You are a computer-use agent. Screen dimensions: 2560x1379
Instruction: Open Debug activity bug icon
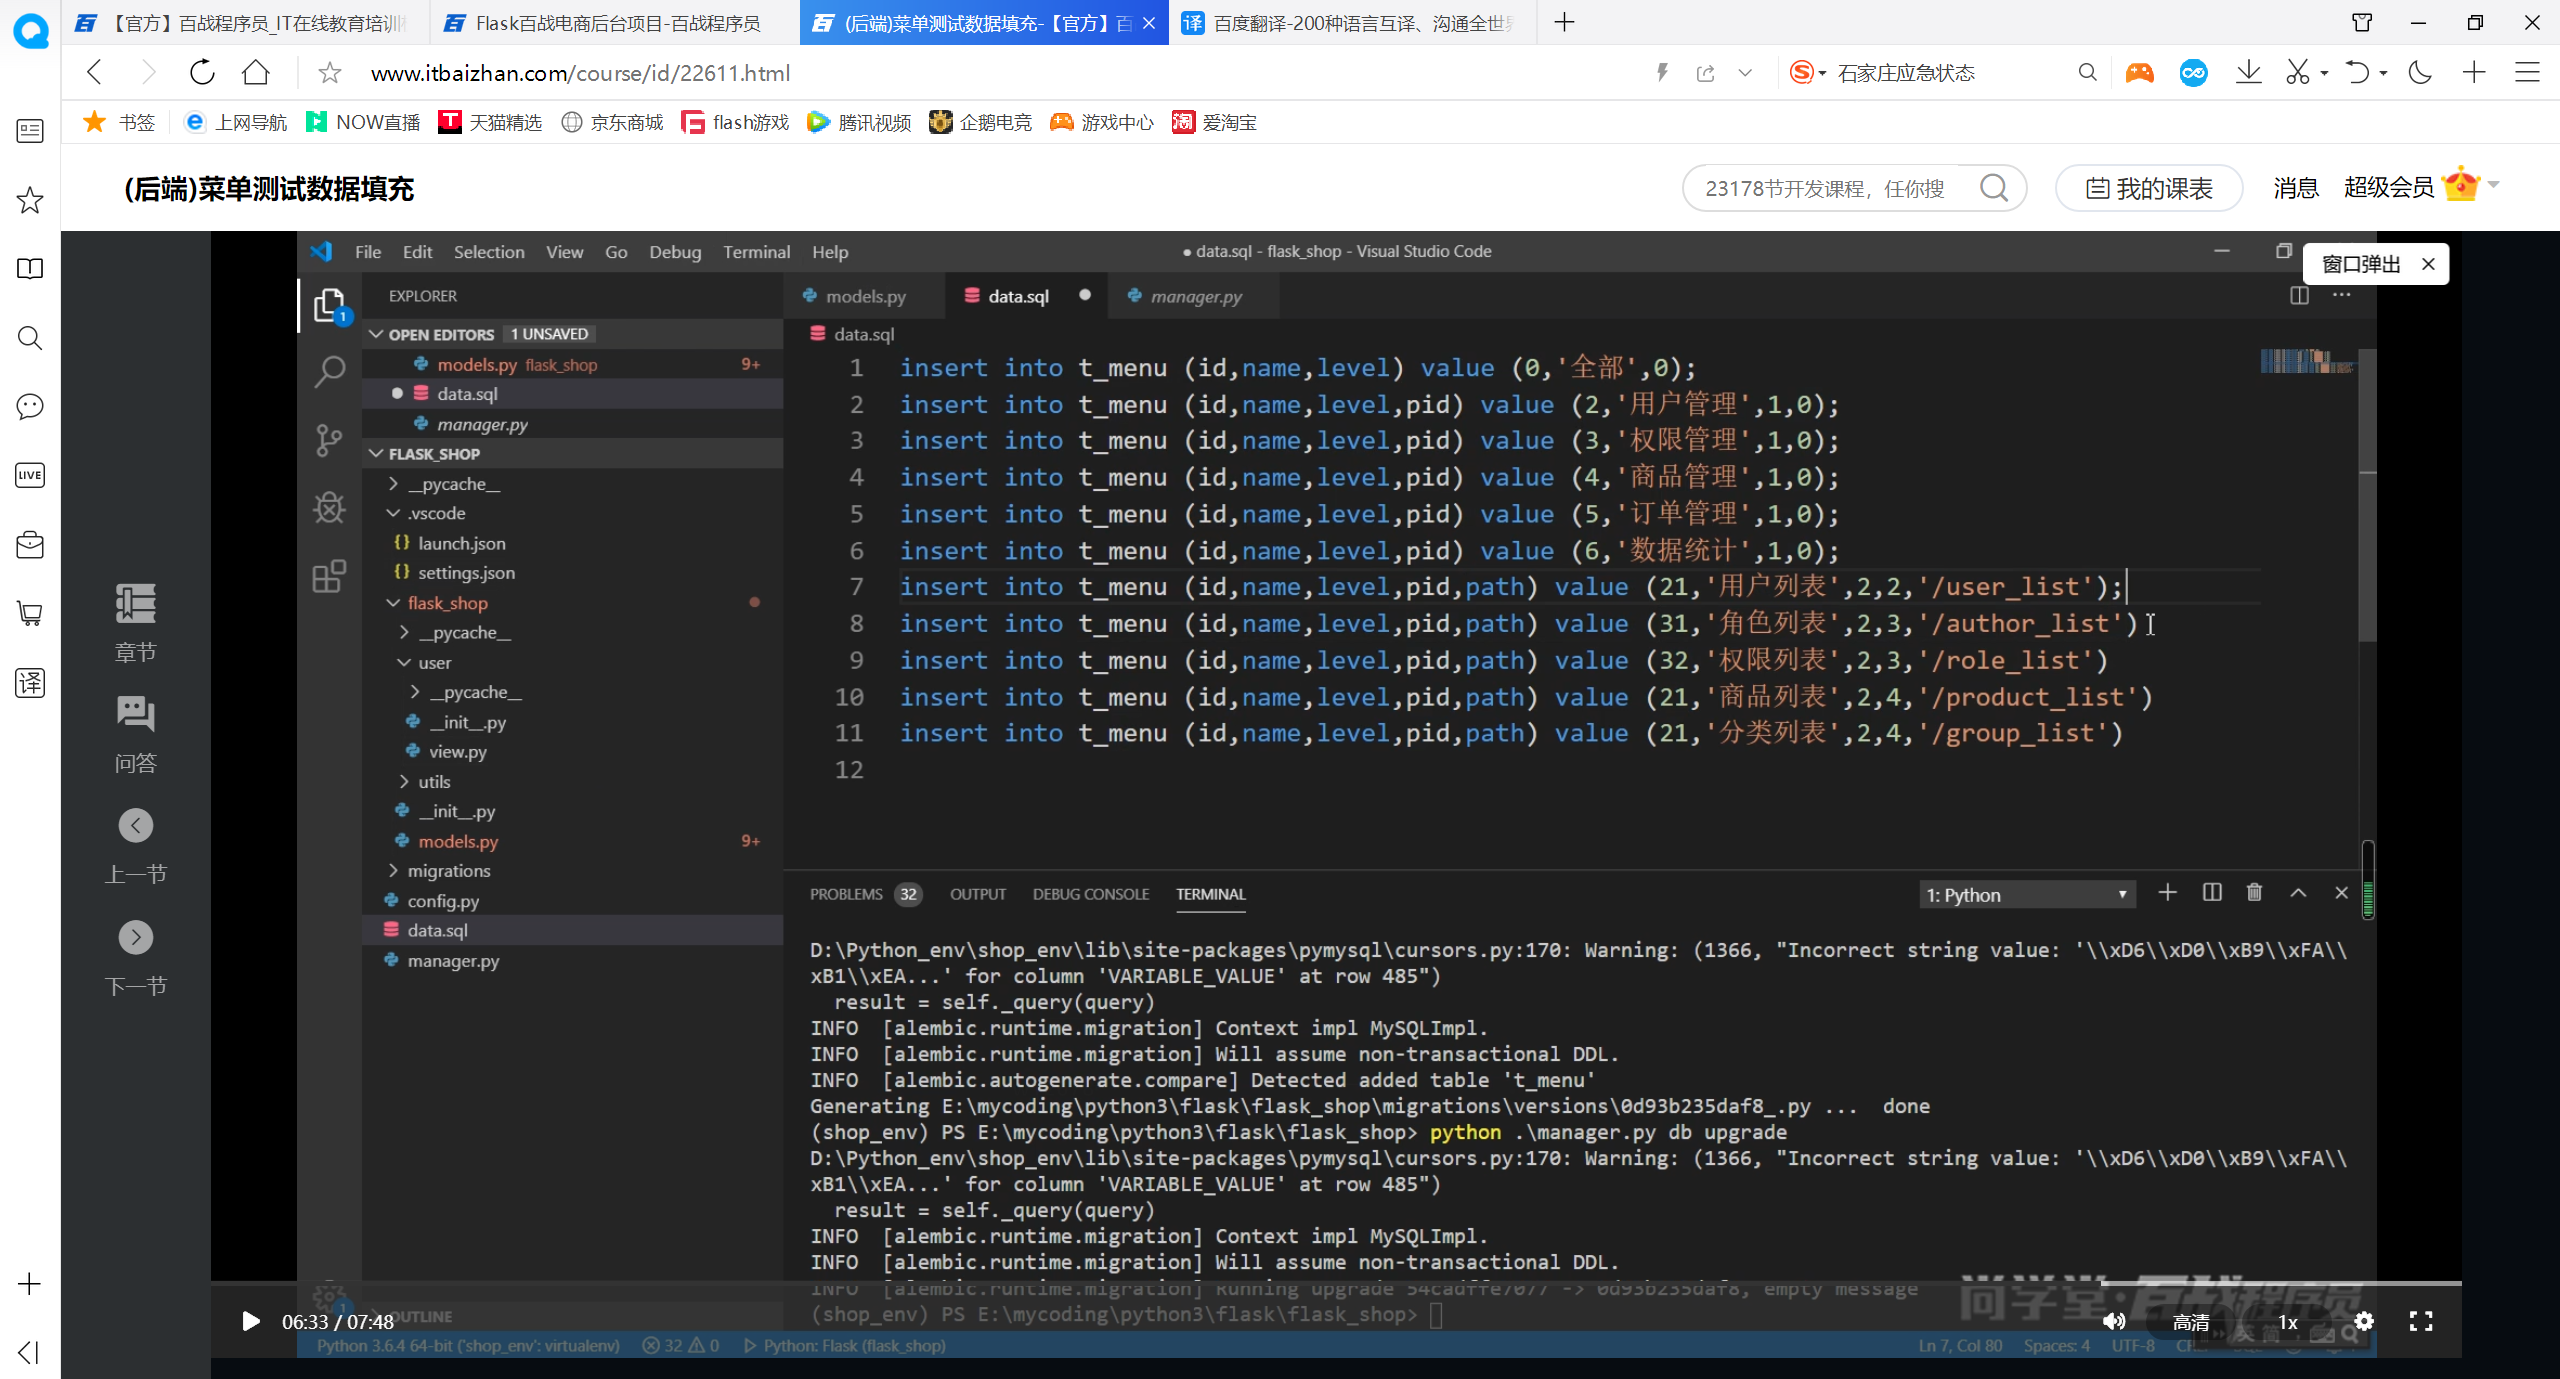[x=329, y=508]
